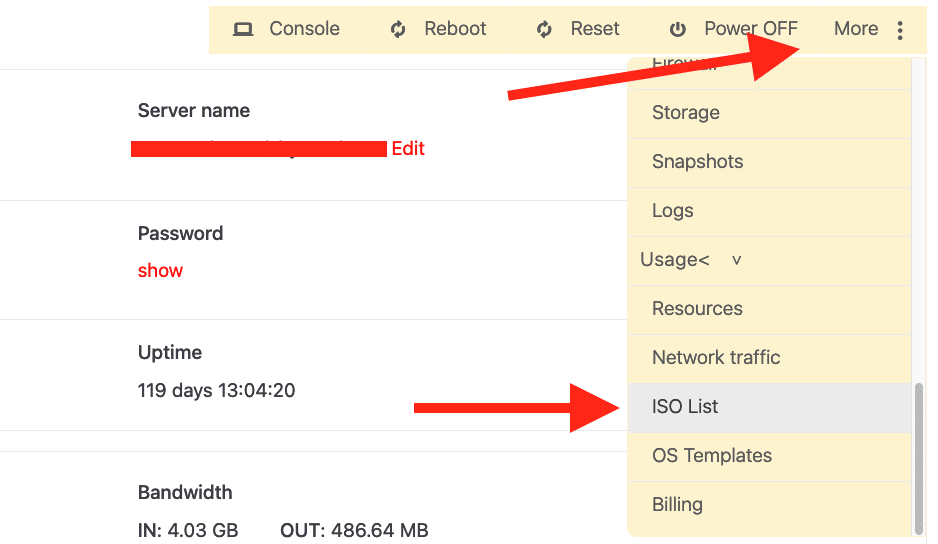Click the small chevron next to Usage
This screenshot has height=544, width=938.
tap(737, 260)
